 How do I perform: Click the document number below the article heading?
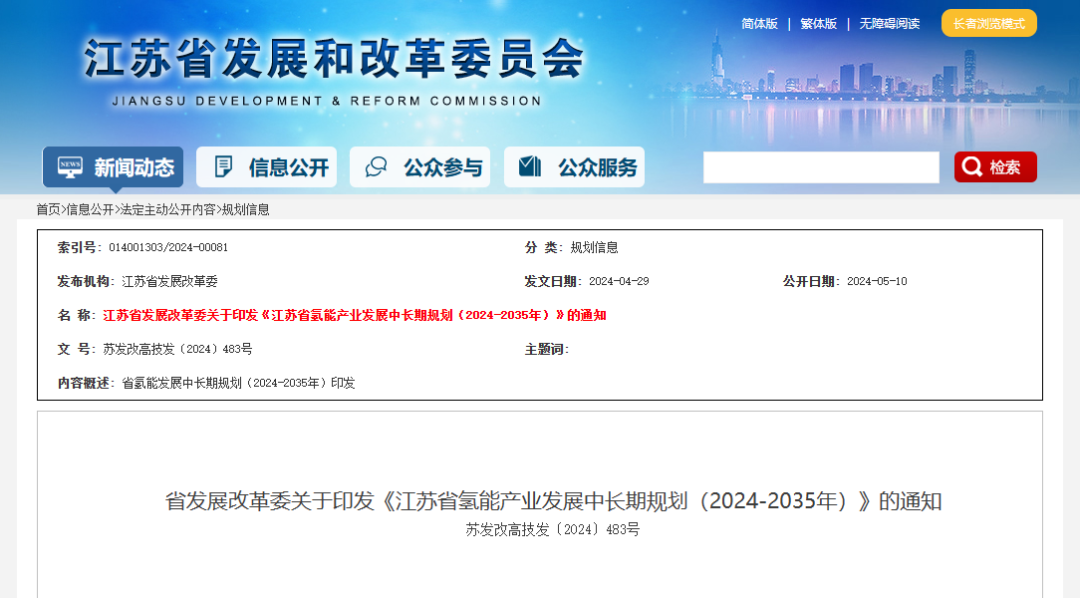click(x=552, y=530)
